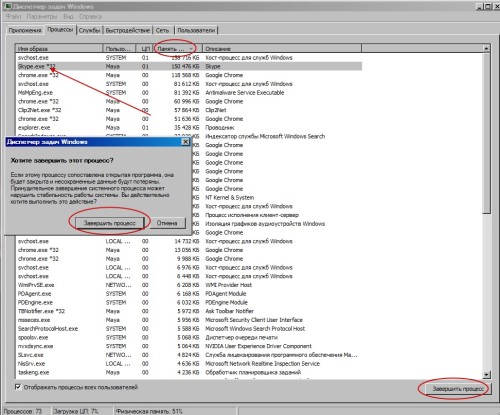Switch to the Процессы tab
Viewport: 500px width, 415px height.
point(60,30)
